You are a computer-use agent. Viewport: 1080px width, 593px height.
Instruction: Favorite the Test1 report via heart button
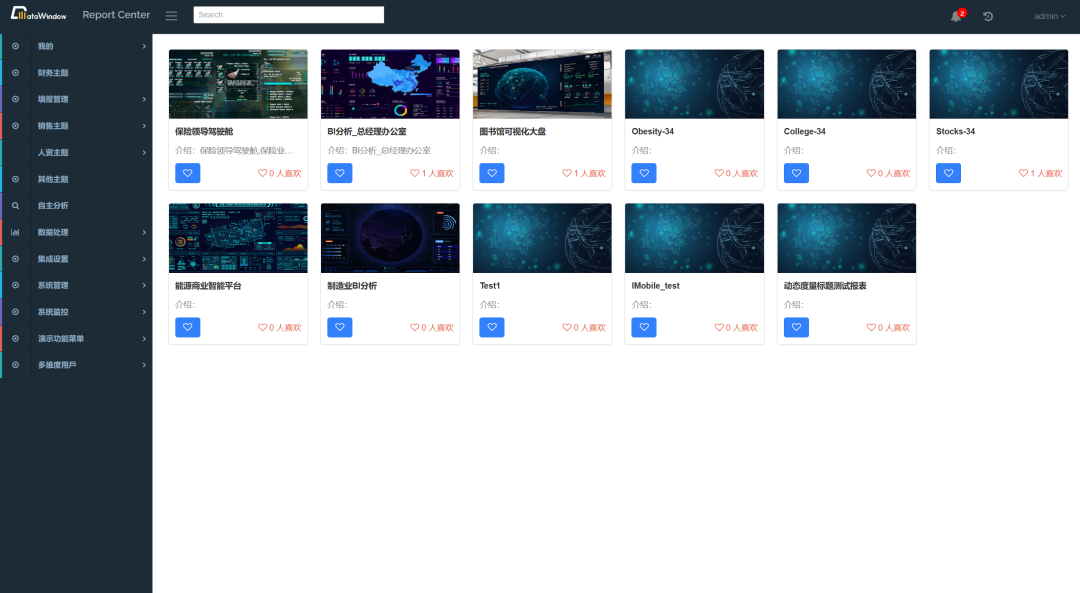pyautogui.click(x=492, y=327)
